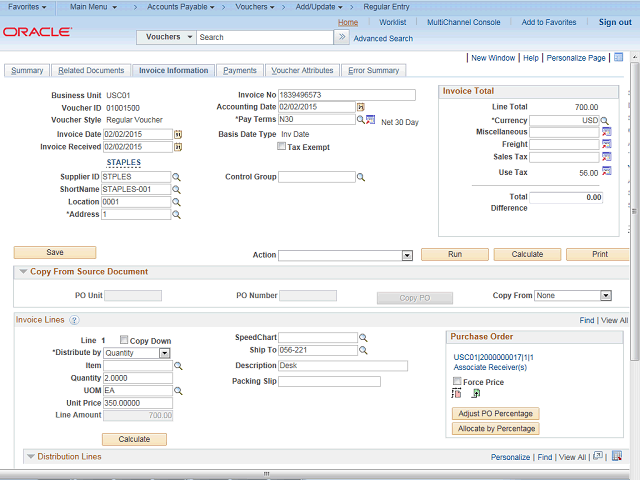Open the Copy From dropdown
The image size is (640, 480).
[x=605, y=296]
